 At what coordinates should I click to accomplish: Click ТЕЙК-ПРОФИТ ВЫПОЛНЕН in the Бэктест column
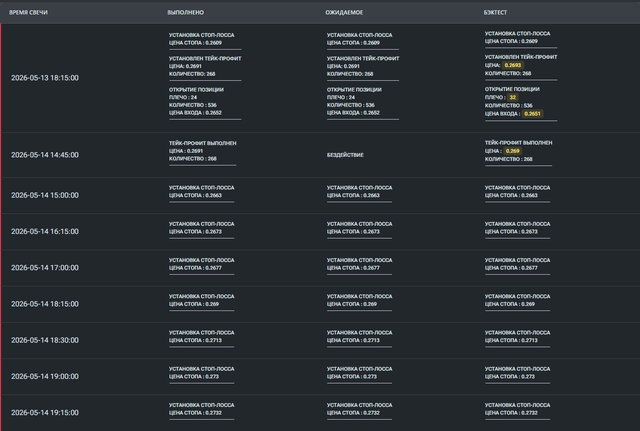pyautogui.click(x=518, y=143)
